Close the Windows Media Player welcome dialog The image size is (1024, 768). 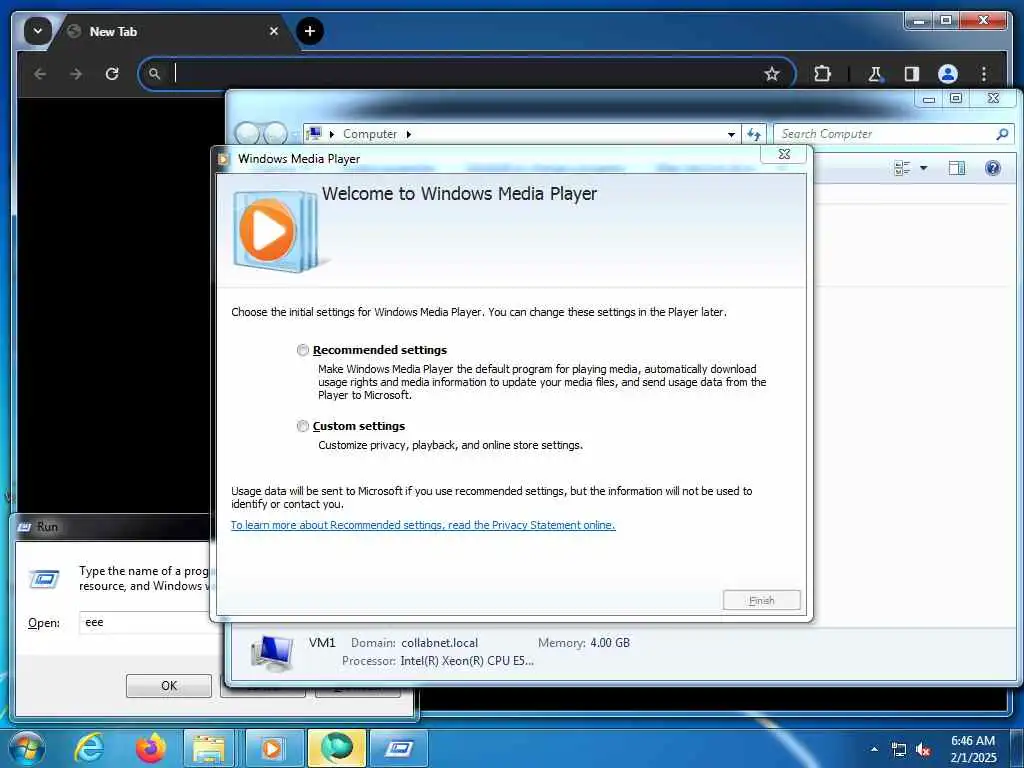click(784, 154)
